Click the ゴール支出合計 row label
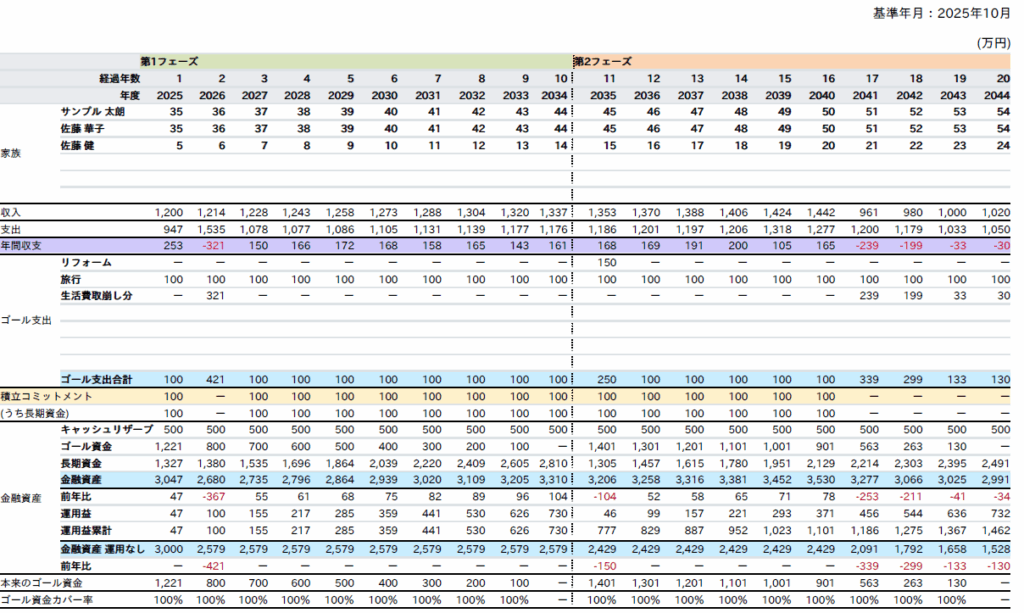1024x613 pixels. pos(97,380)
